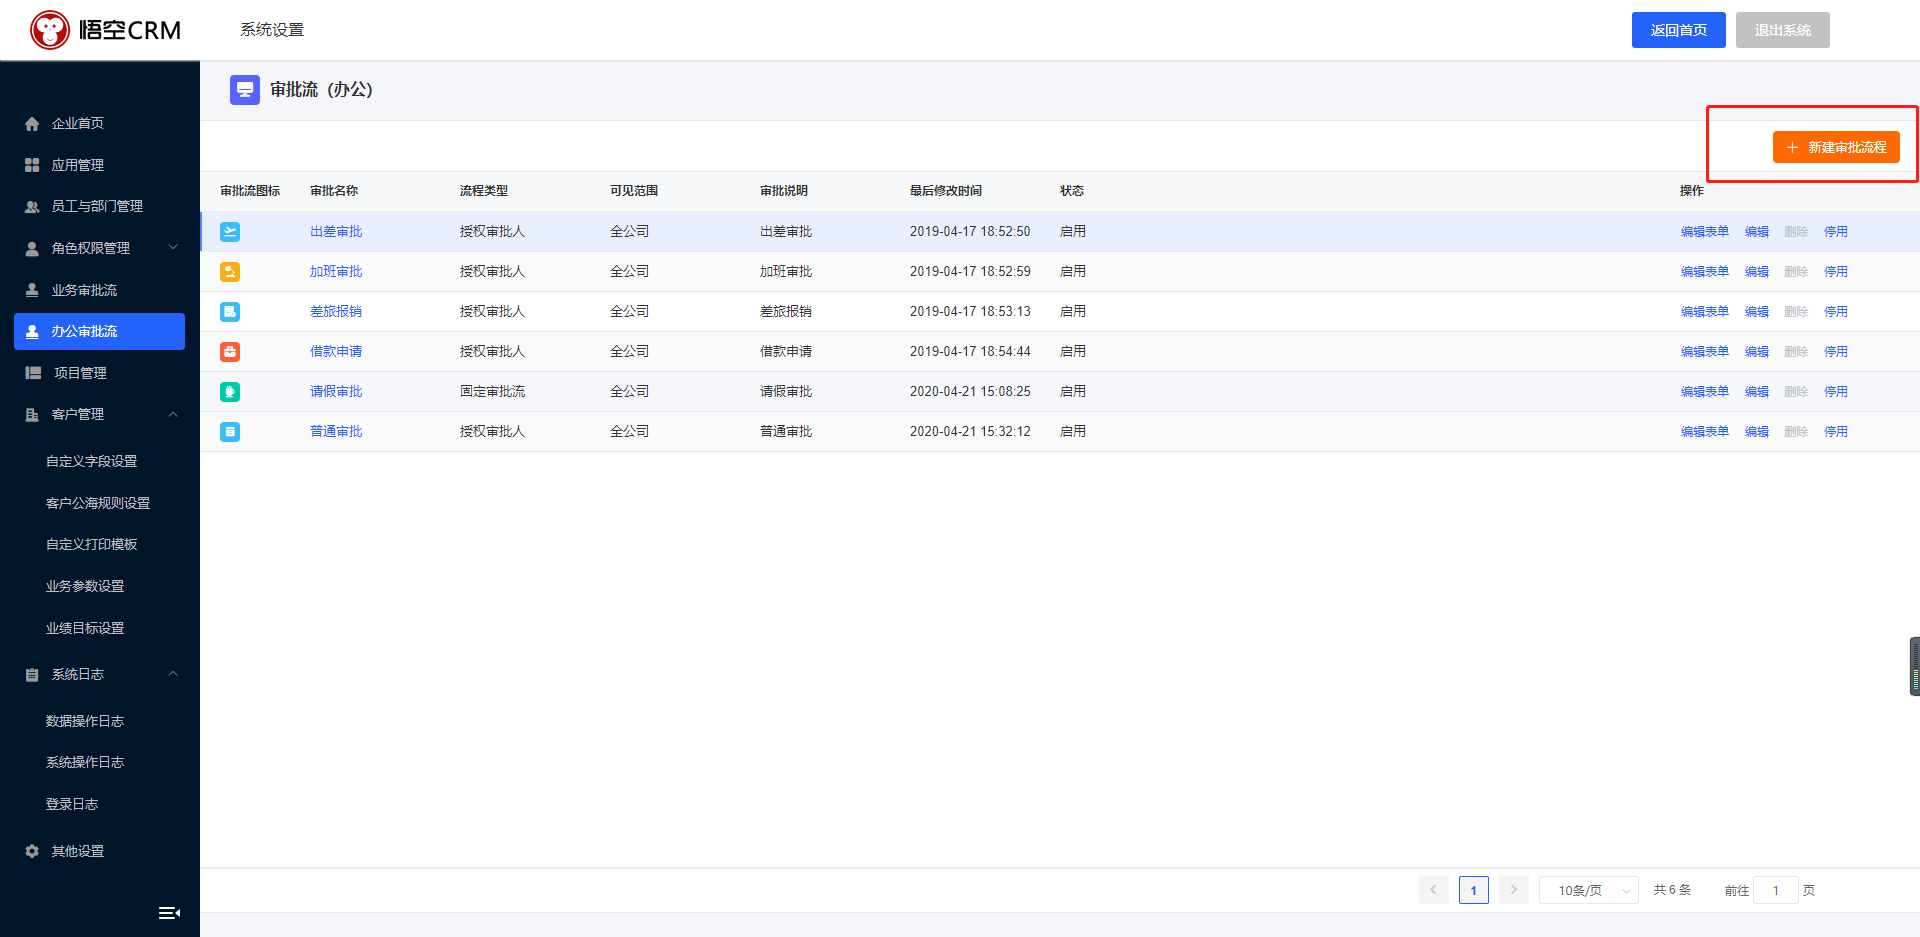Click the 业务审批流 person icon

tap(32, 290)
